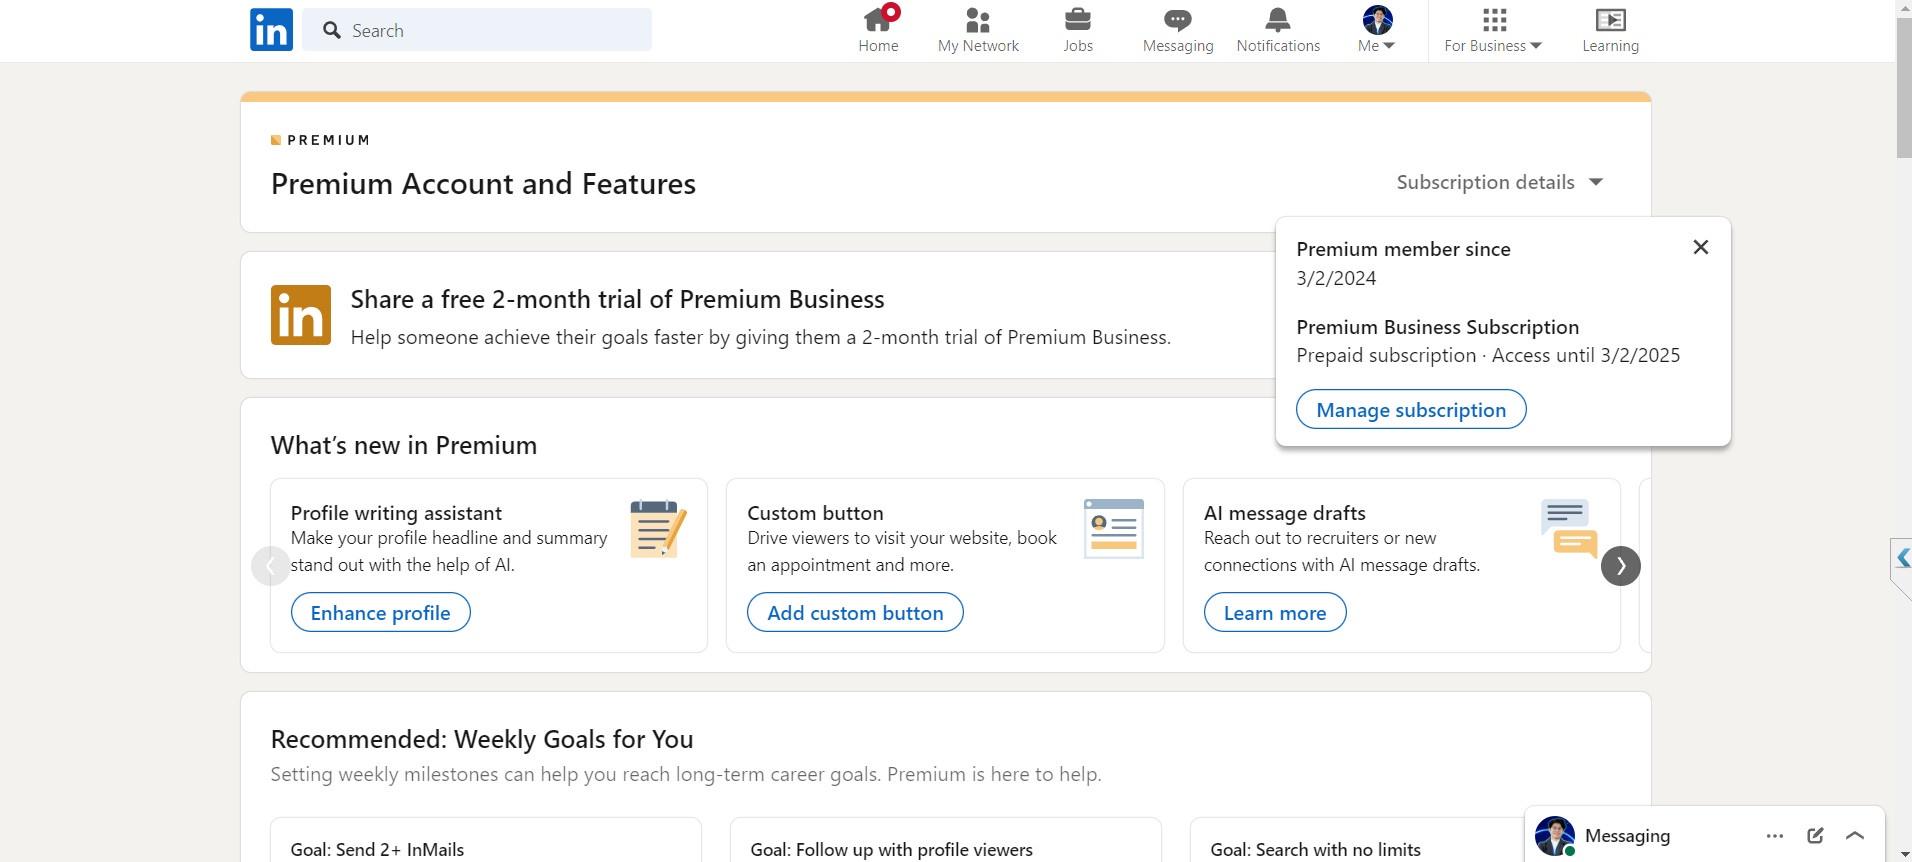The width and height of the screenshot is (1912, 862).
Task: Open the Learning video icon
Action: coord(1610,20)
